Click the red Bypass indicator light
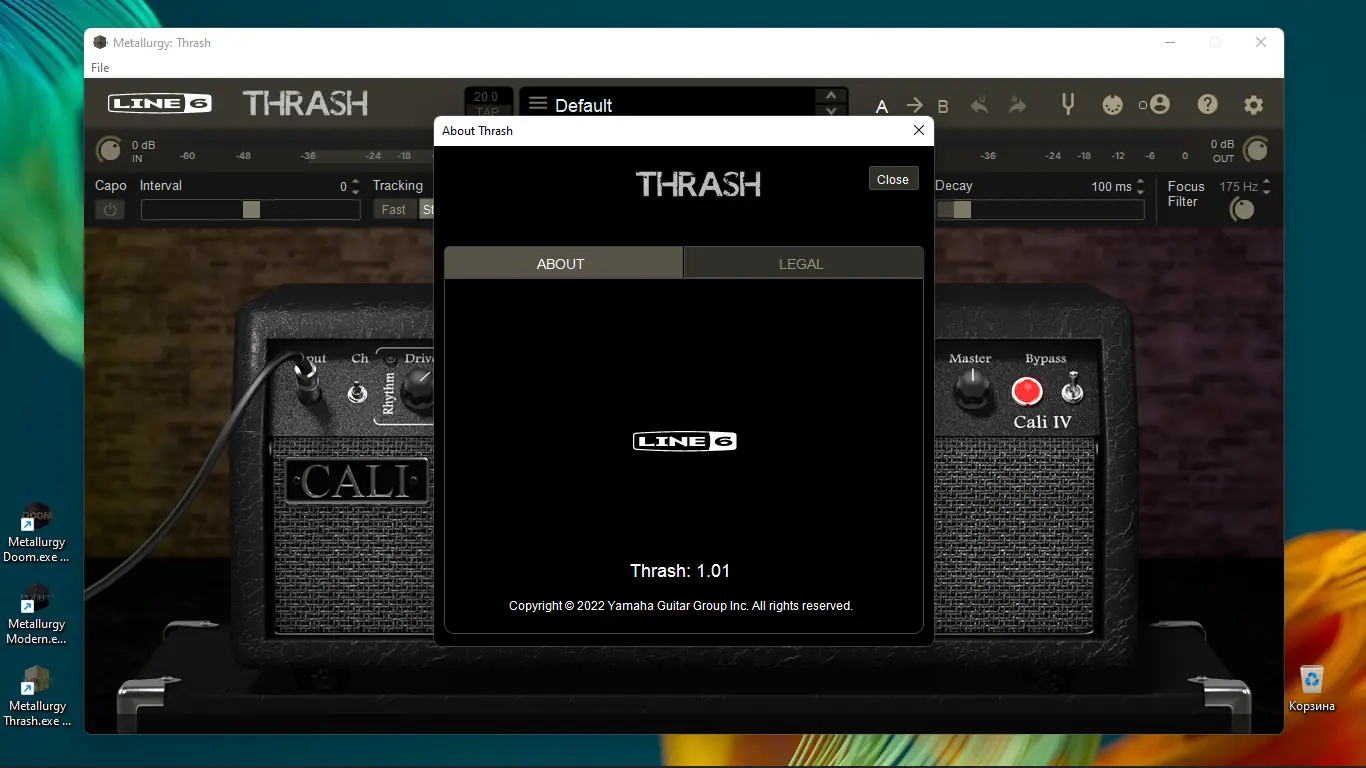Viewport: 1366px width, 768px height. [1027, 391]
